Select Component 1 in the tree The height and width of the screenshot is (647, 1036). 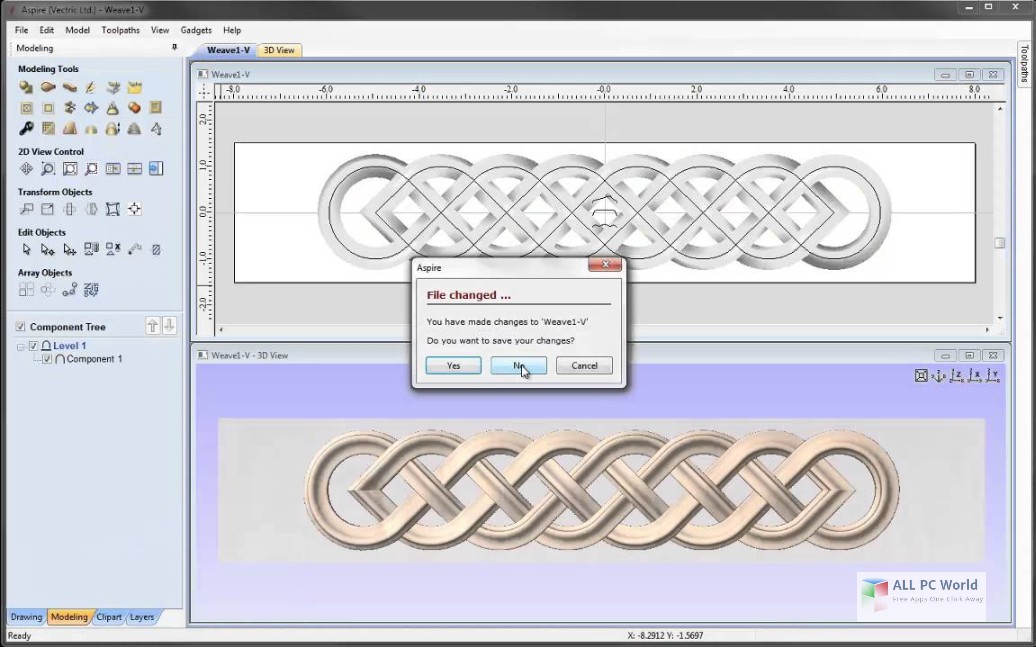94,359
